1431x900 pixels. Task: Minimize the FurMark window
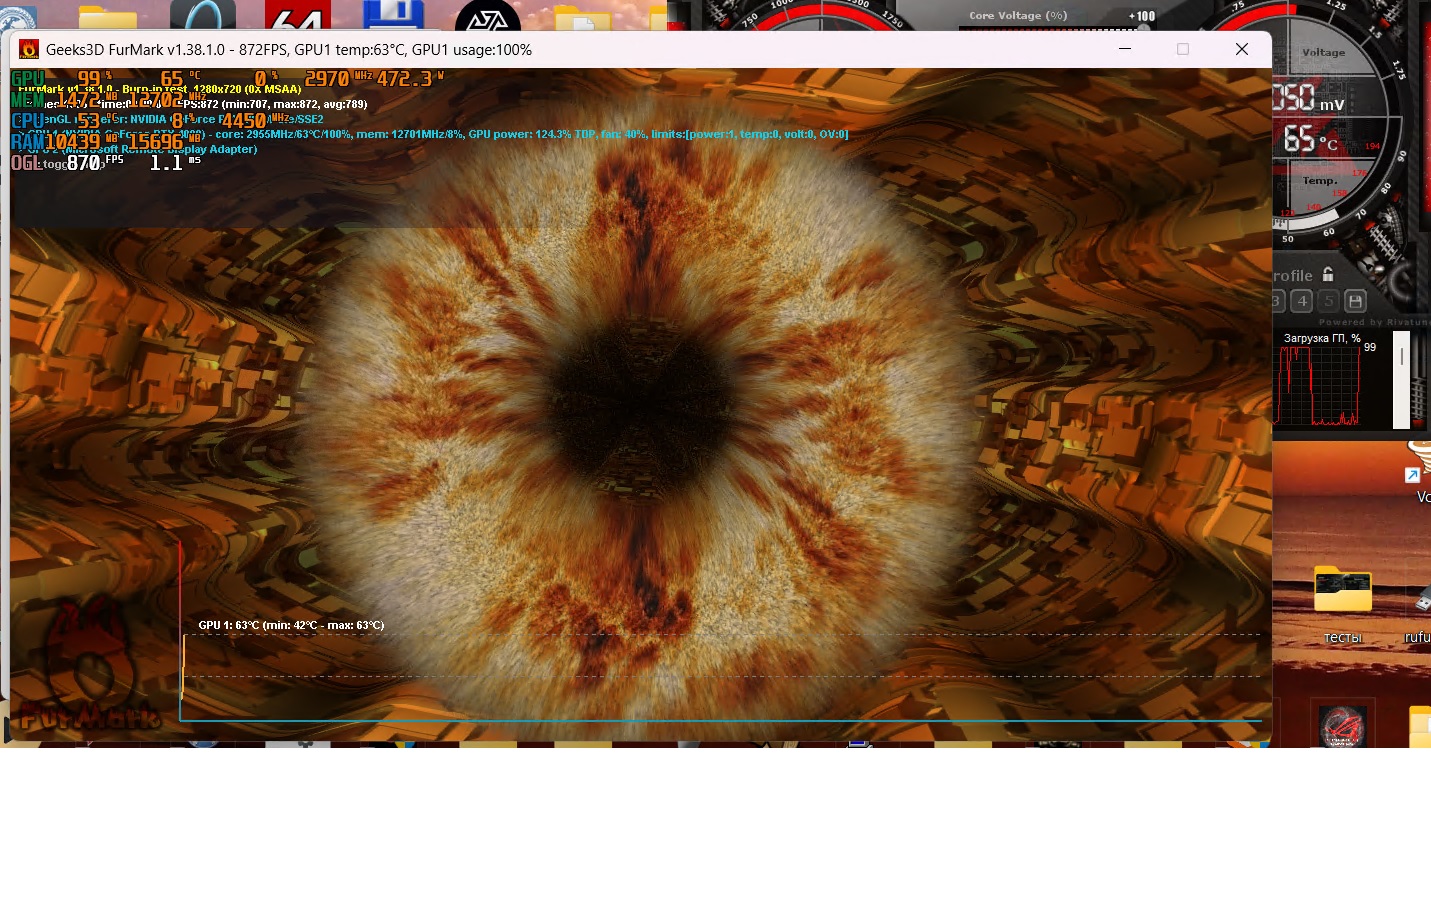click(x=1125, y=49)
